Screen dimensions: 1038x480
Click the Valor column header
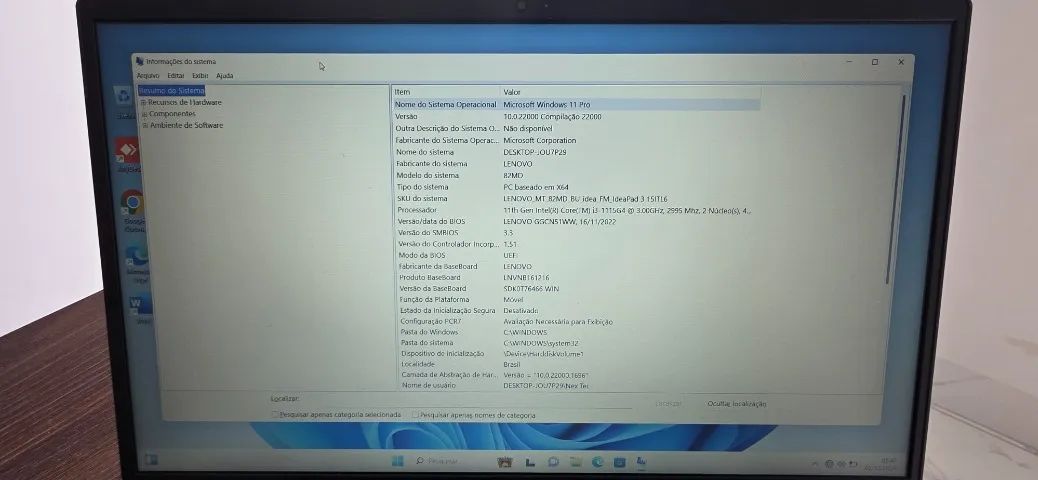click(x=630, y=92)
